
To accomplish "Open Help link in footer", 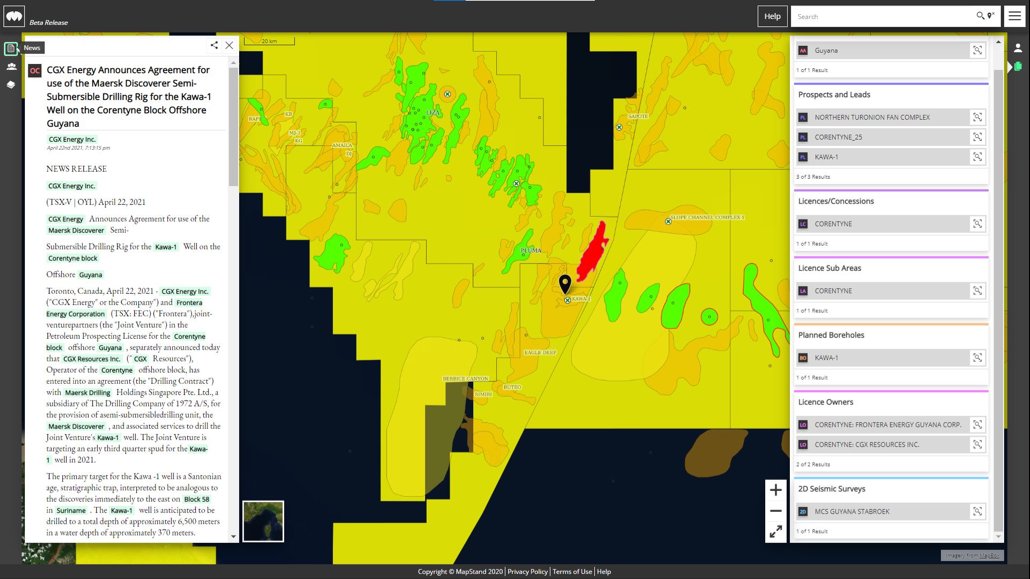I will [604, 572].
